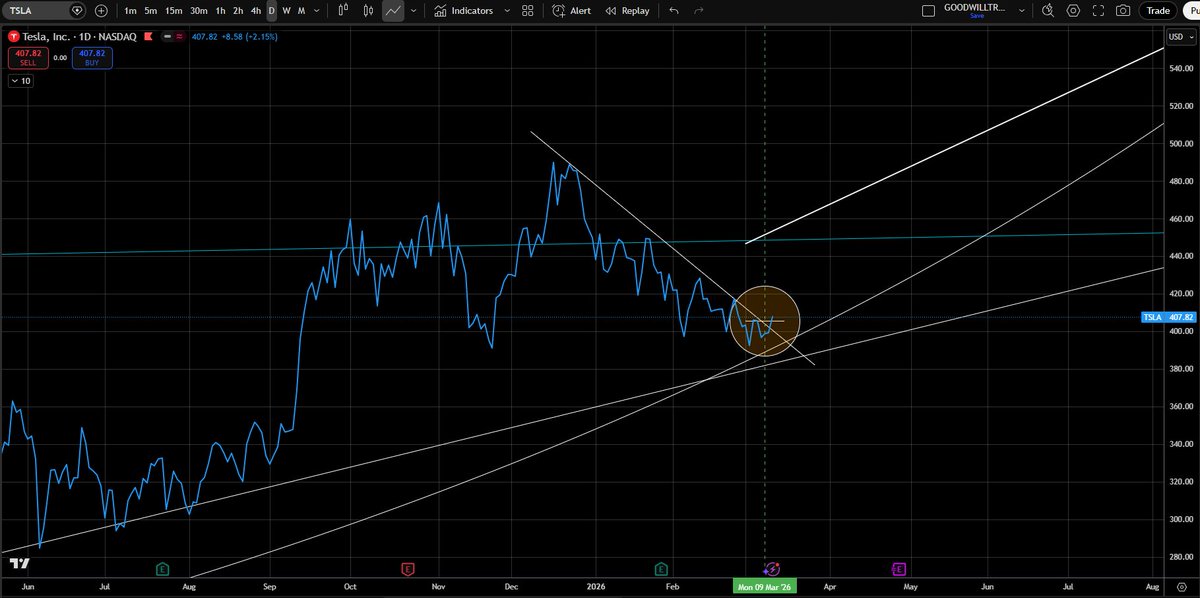Open the Indicators panel
This screenshot has width=1200, height=598.
pyautogui.click(x=463, y=11)
